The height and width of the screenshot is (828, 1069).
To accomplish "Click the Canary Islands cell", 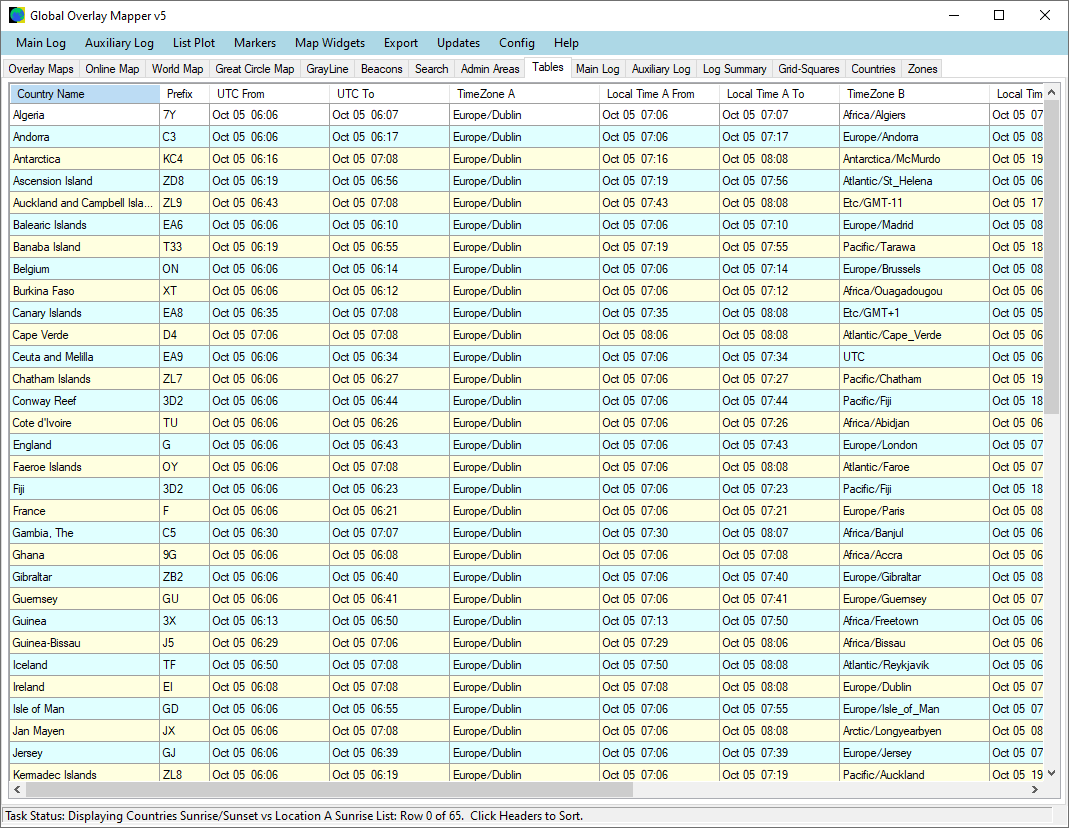I will 85,313.
